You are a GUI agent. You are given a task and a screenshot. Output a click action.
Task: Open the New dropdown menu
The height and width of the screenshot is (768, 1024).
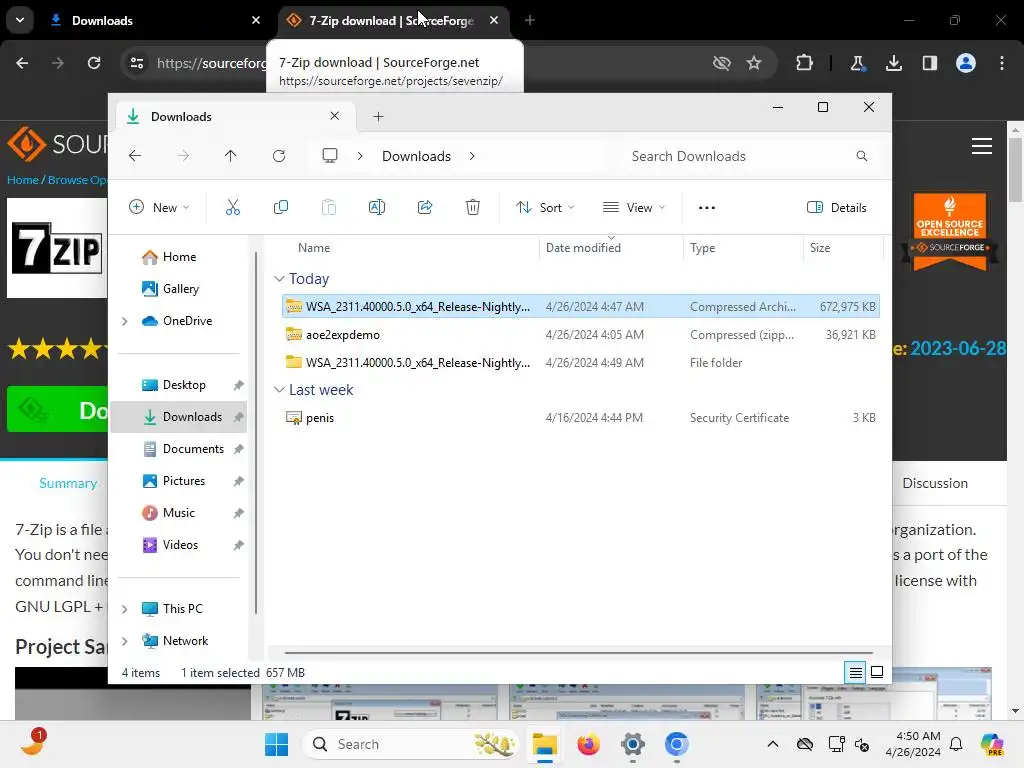159,208
